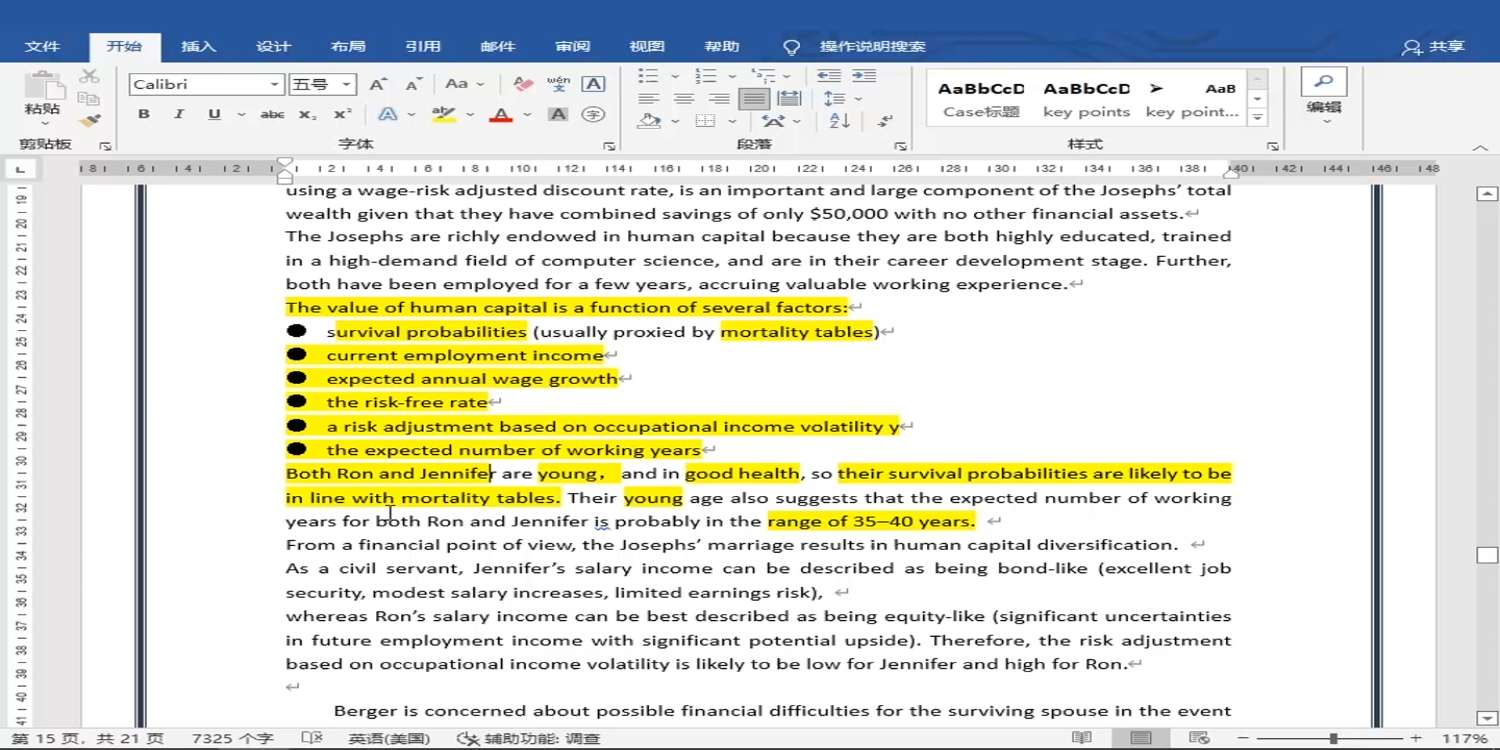The height and width of the screenshot is (750, 1500).
Task: Click 英语(美国) language in status bar
Action: point(389,739)
